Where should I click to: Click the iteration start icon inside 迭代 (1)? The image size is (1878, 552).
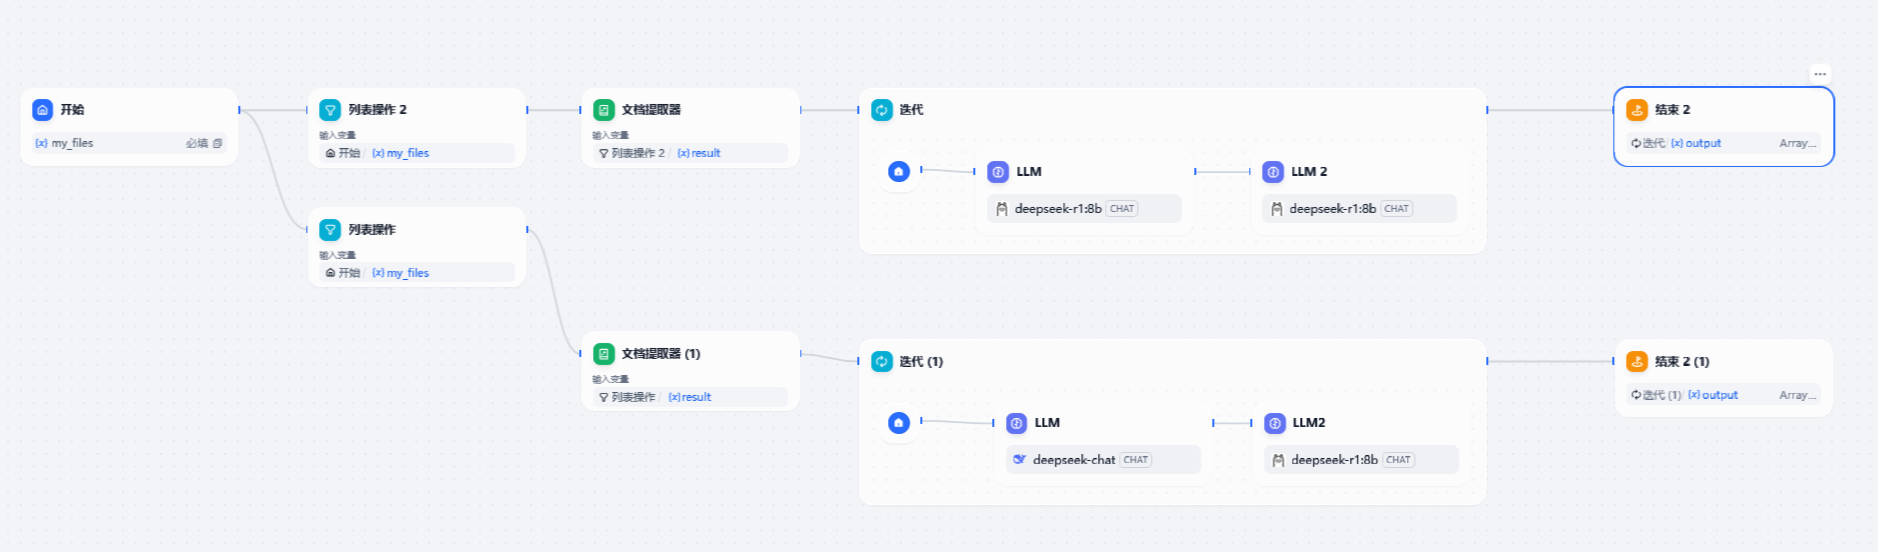tap(899, 423)
